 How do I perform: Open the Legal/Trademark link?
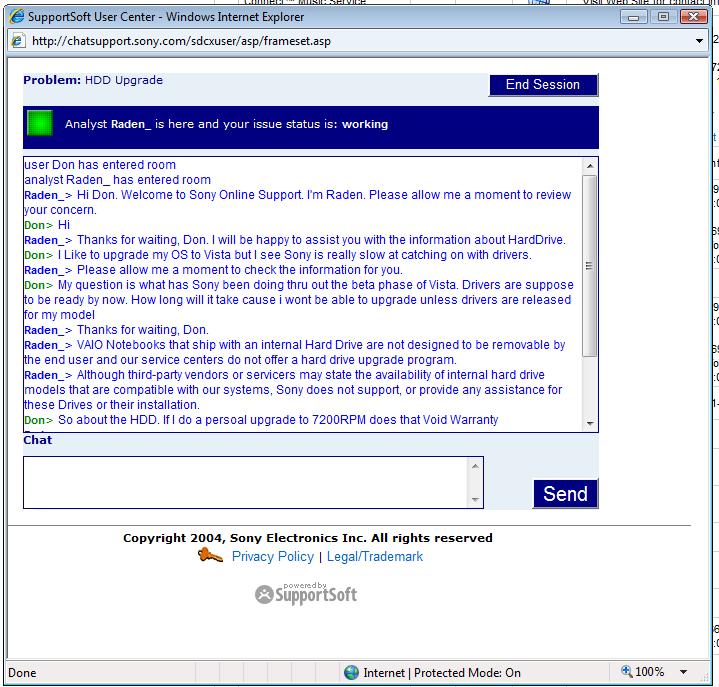click(x=375, y=556)
